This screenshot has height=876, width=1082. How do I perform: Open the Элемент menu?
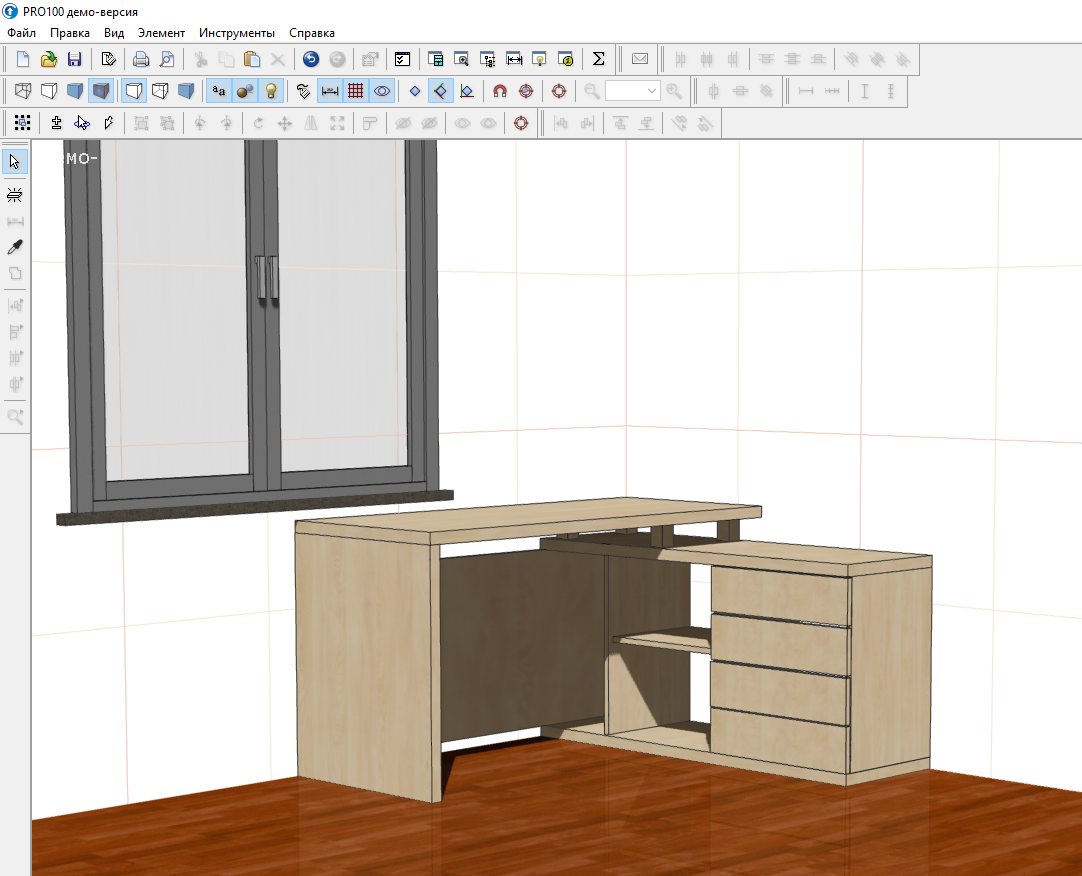[161, 32]
